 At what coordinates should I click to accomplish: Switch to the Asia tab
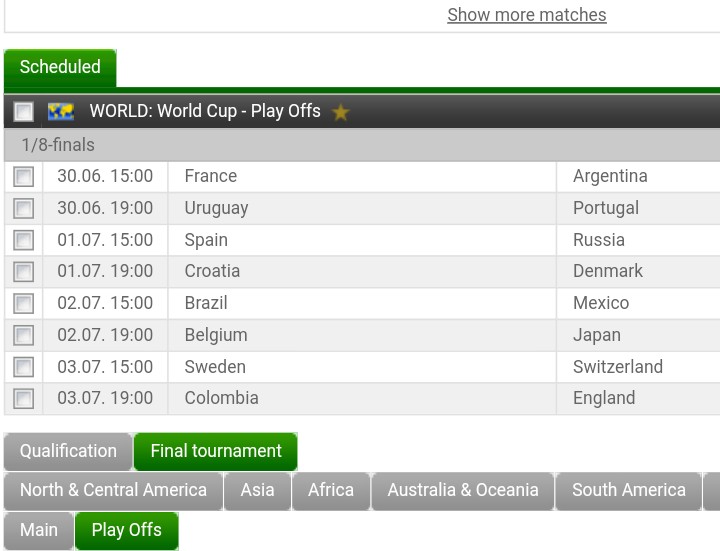pos(258,490)
